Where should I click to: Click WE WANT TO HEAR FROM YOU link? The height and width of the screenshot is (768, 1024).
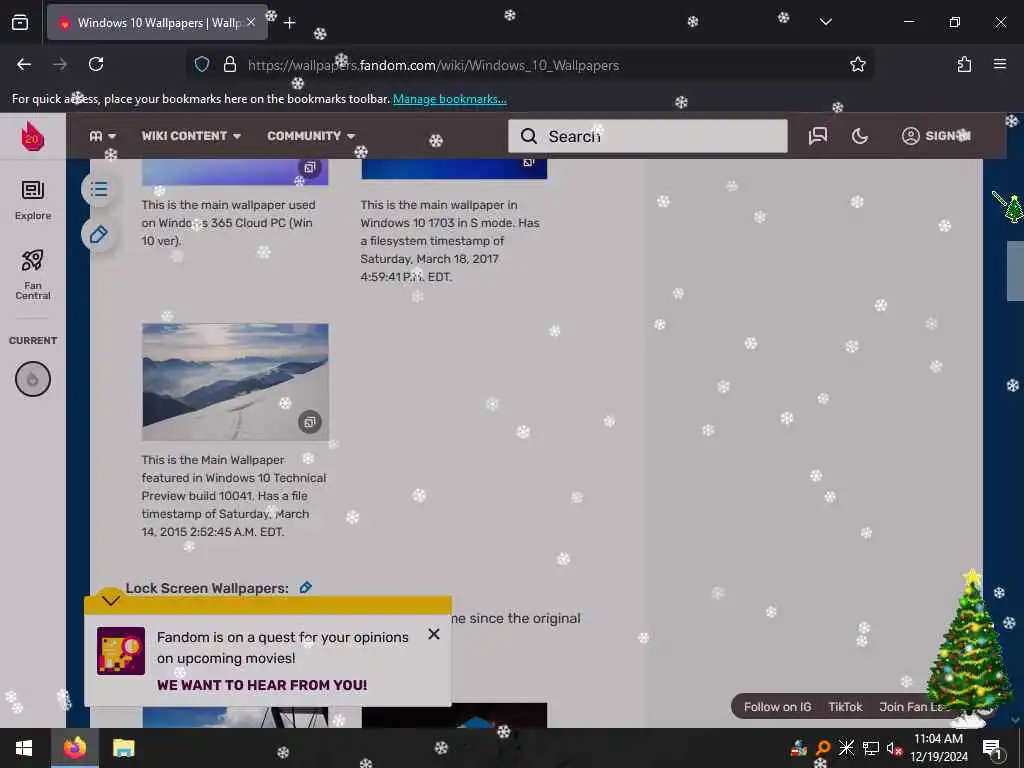(262, 685)
